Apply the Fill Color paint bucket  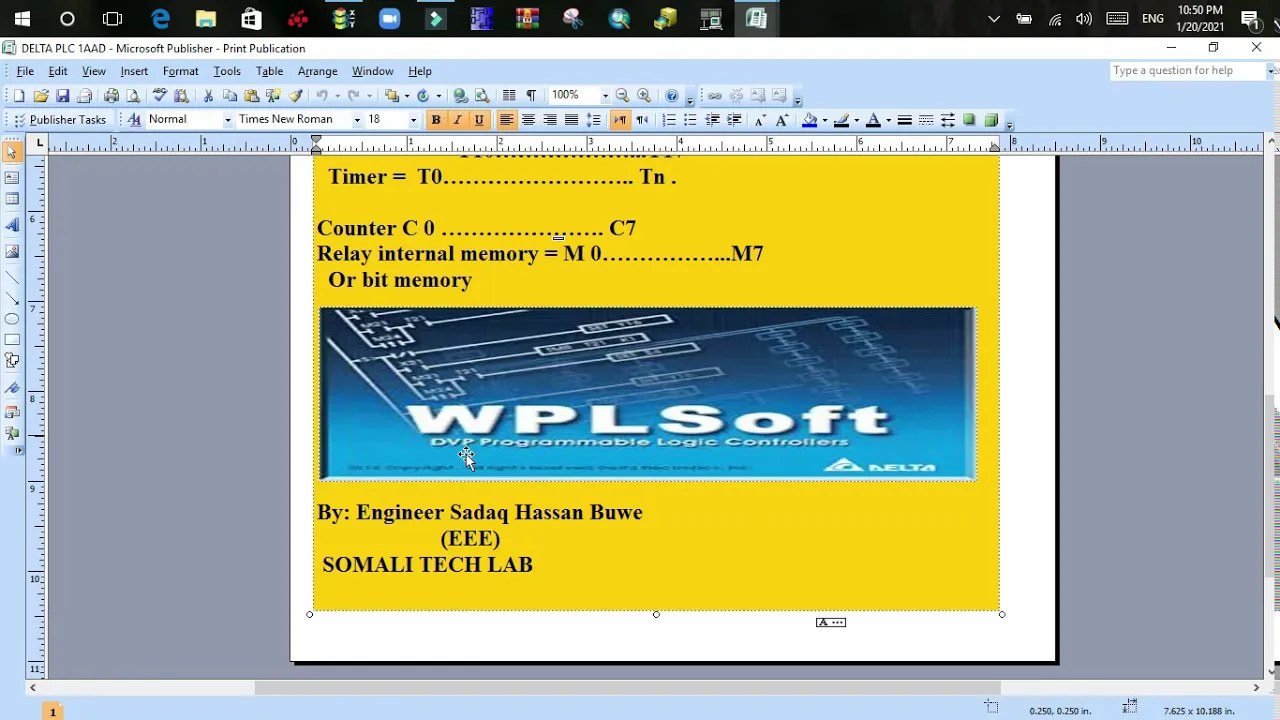point(810,120)
